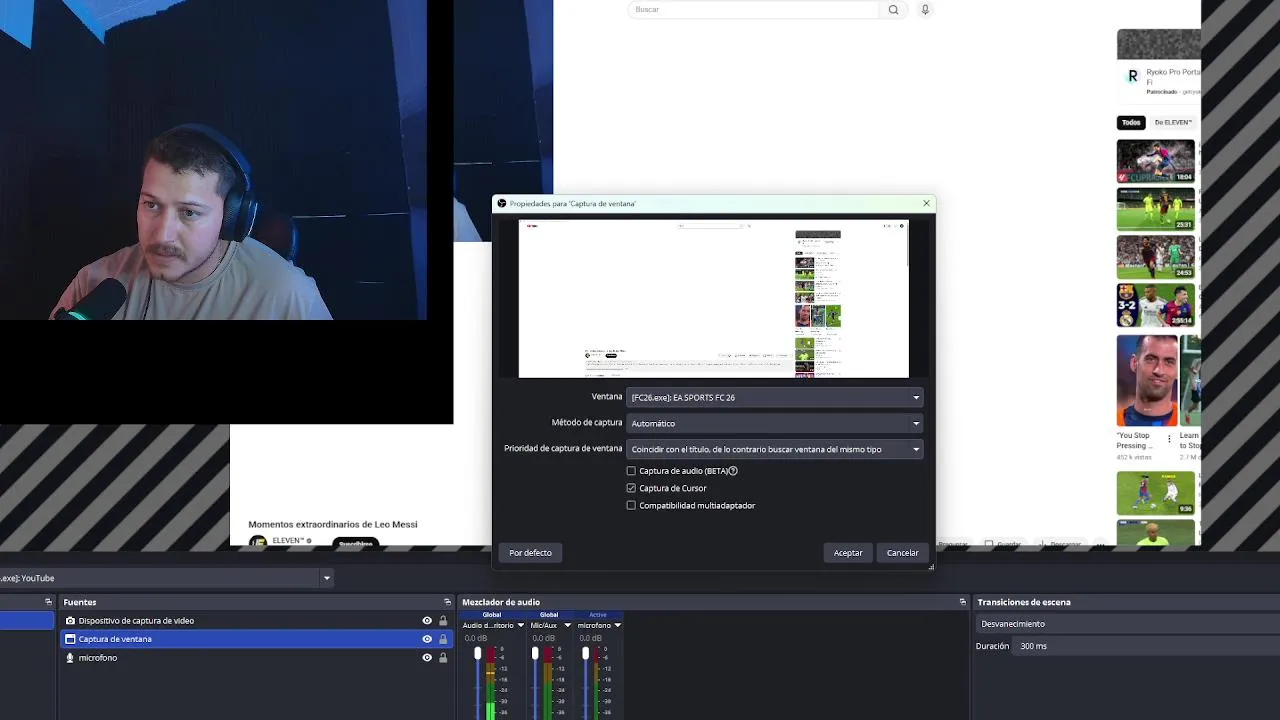Click video title Momentos extraordinarios de Leo Messi
This screenshot has width=1280, height=720.
point(333,524)
